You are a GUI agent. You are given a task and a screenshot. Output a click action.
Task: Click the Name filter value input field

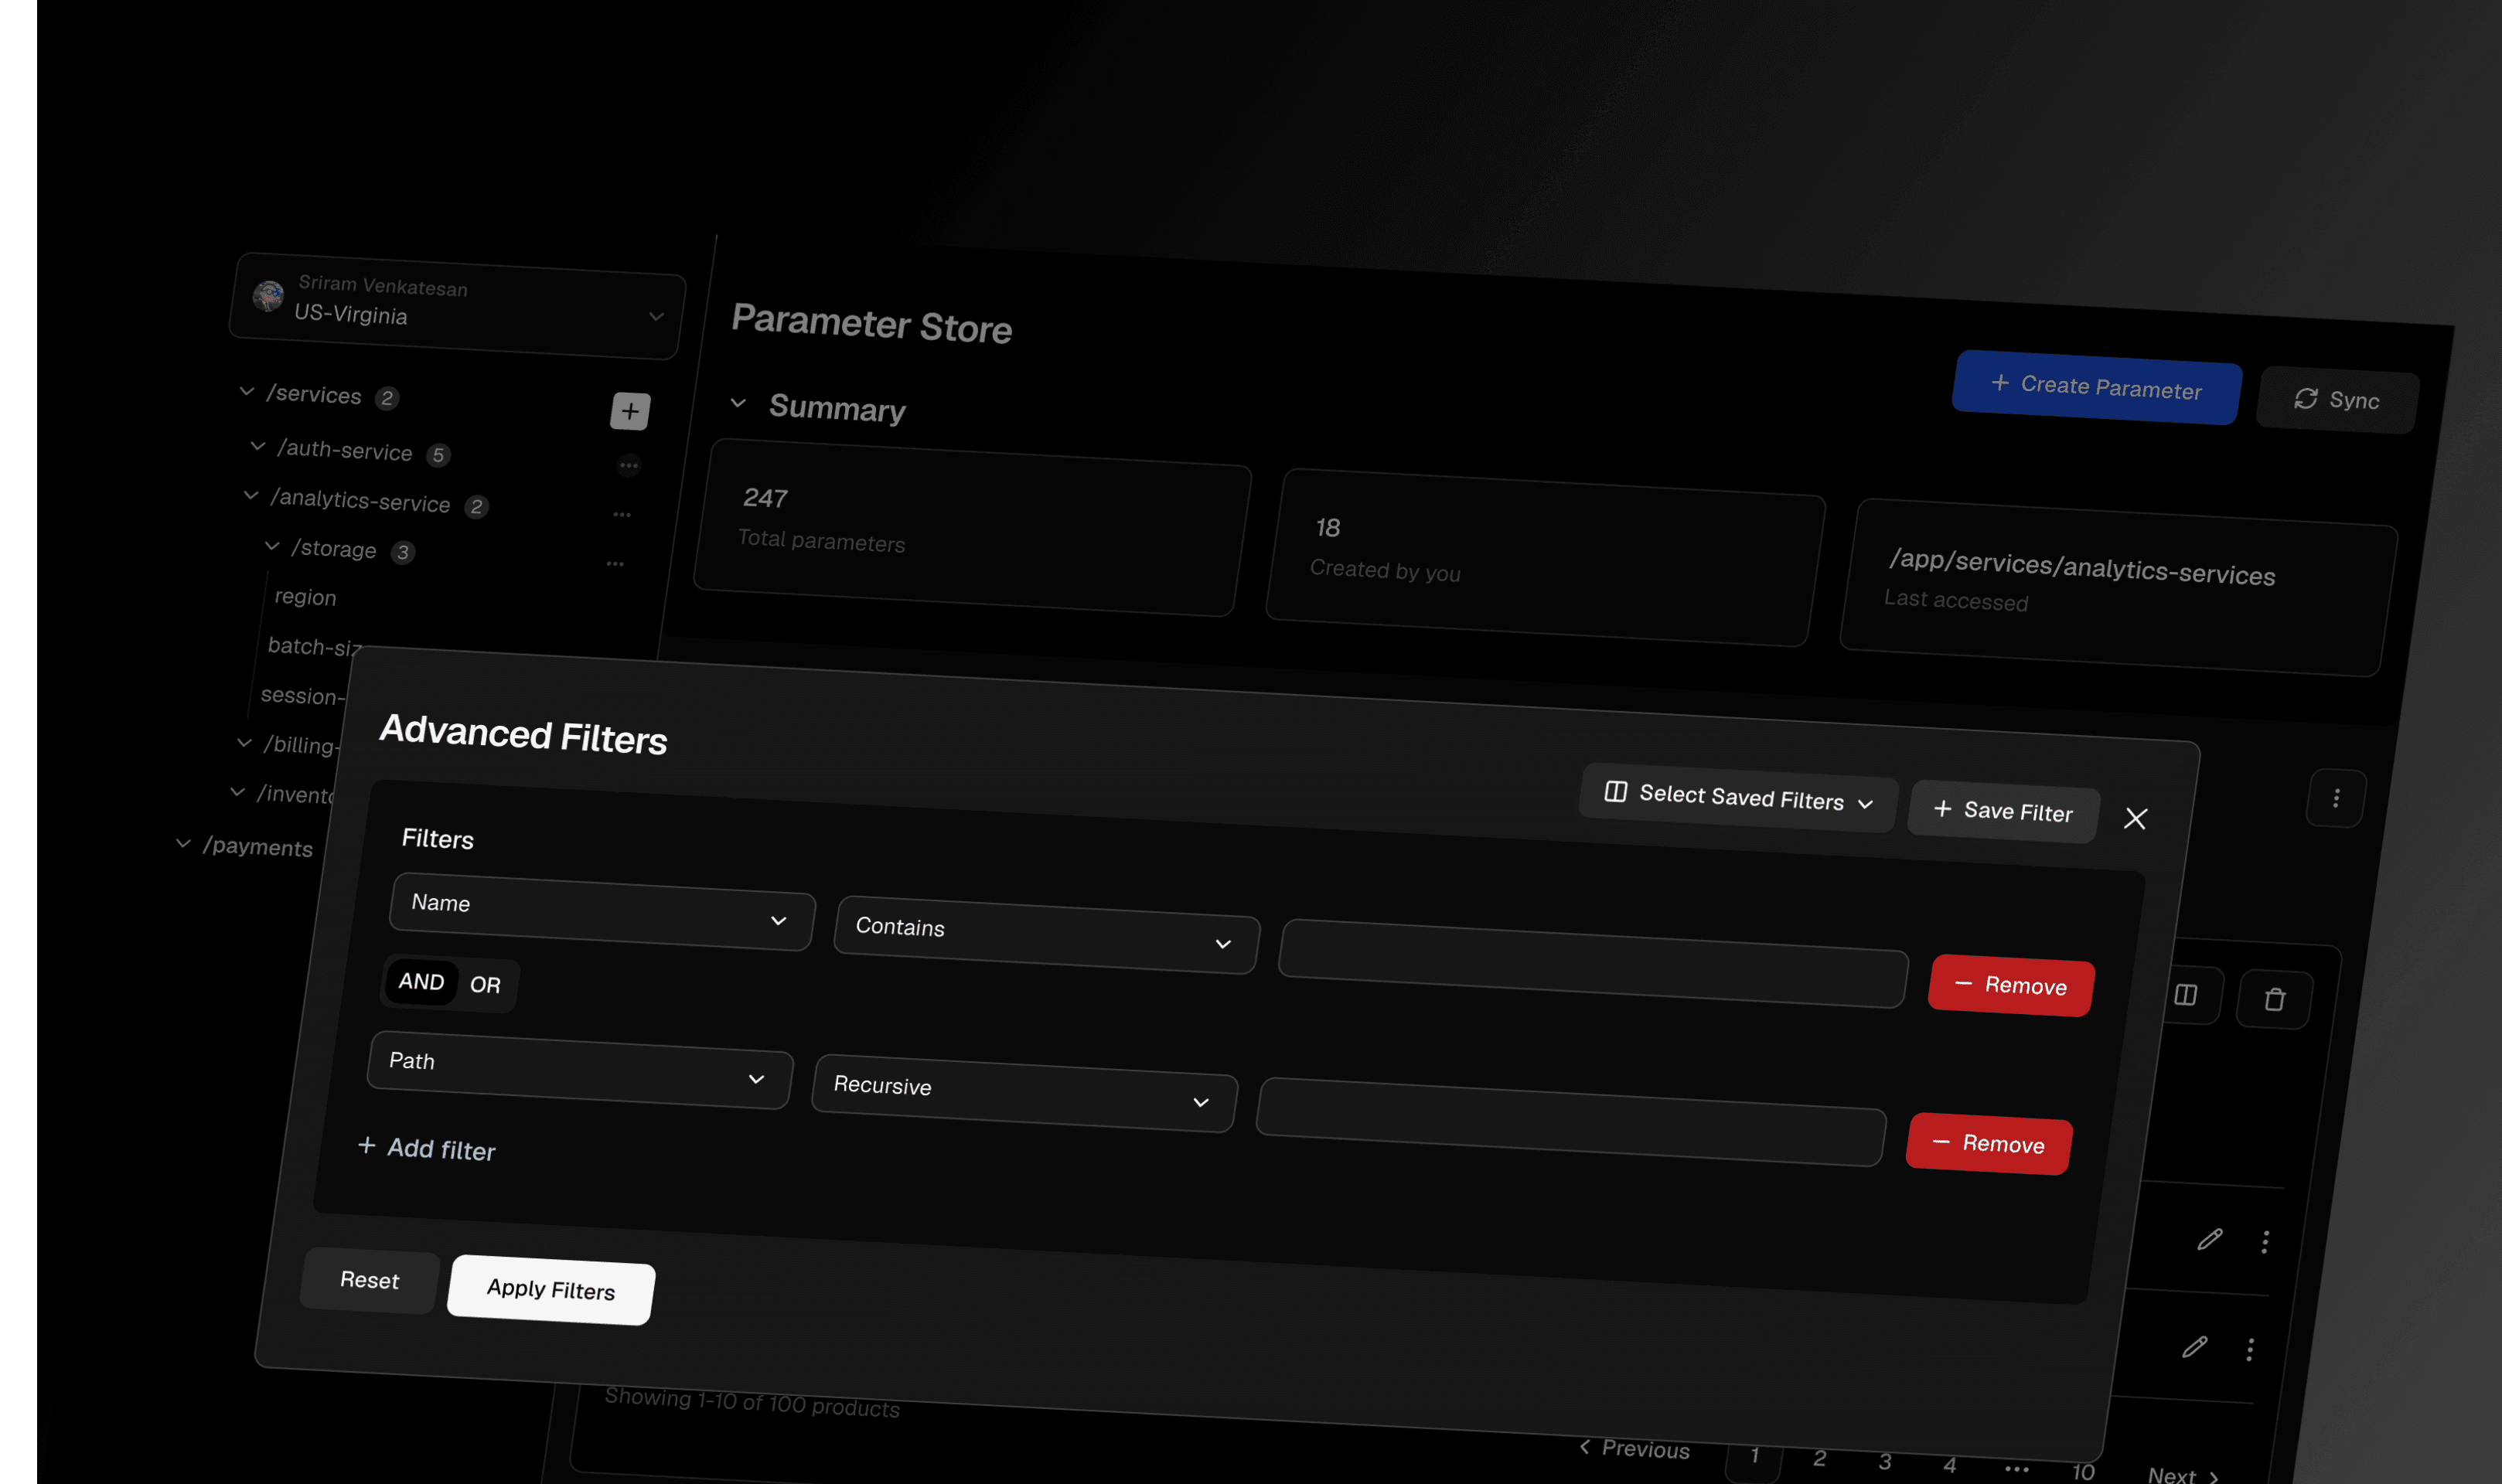pyautogui.click(x=1592, y=963)
